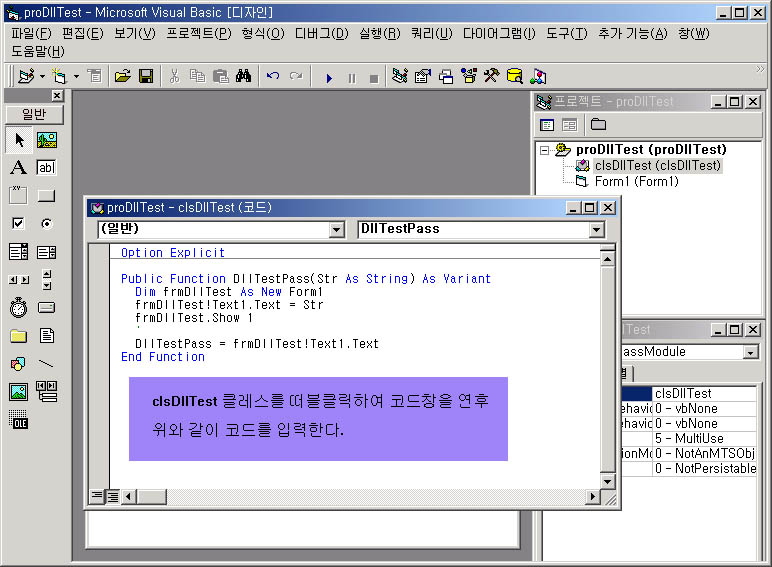The width and height of the screenshot is (772, 567).
Task: Select the Line control tool
Action: [47, 364]
